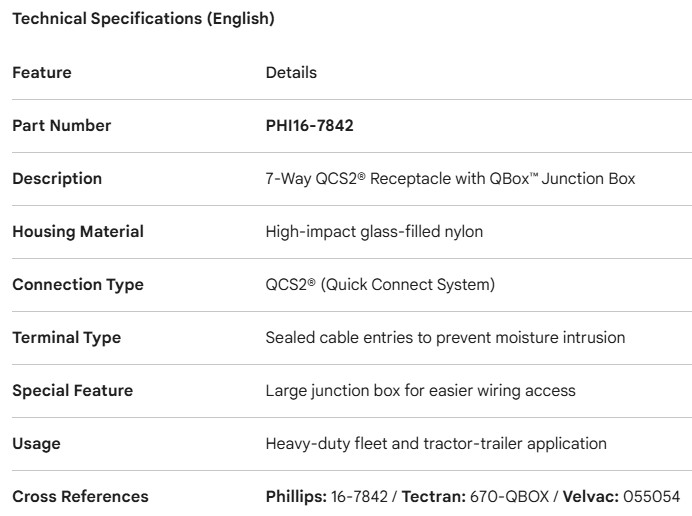Click the 7-Way QCS2 Receptacle description text
This screenshot has width=692, height=516.
click(x=450, y=179)
